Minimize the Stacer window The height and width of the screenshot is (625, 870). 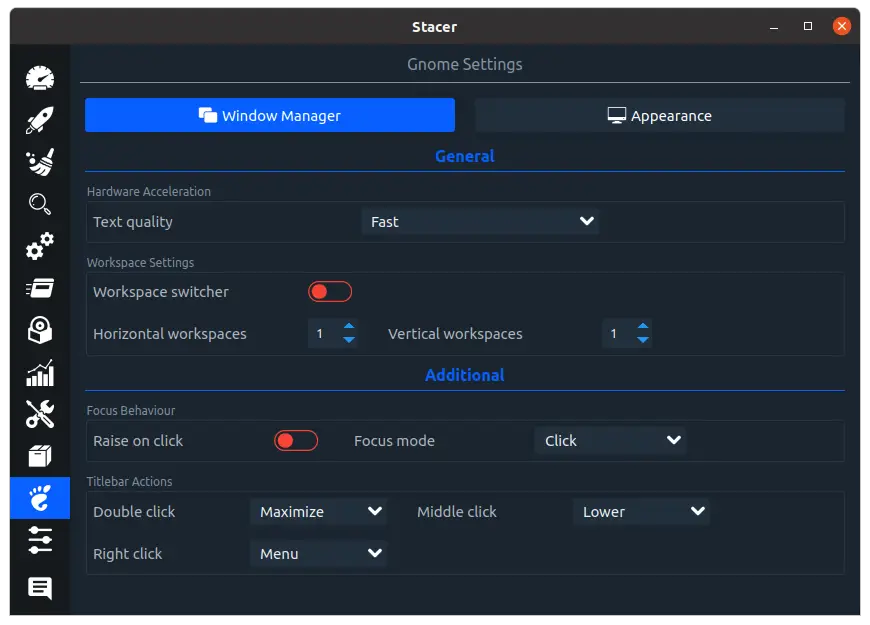click(773, 27)
